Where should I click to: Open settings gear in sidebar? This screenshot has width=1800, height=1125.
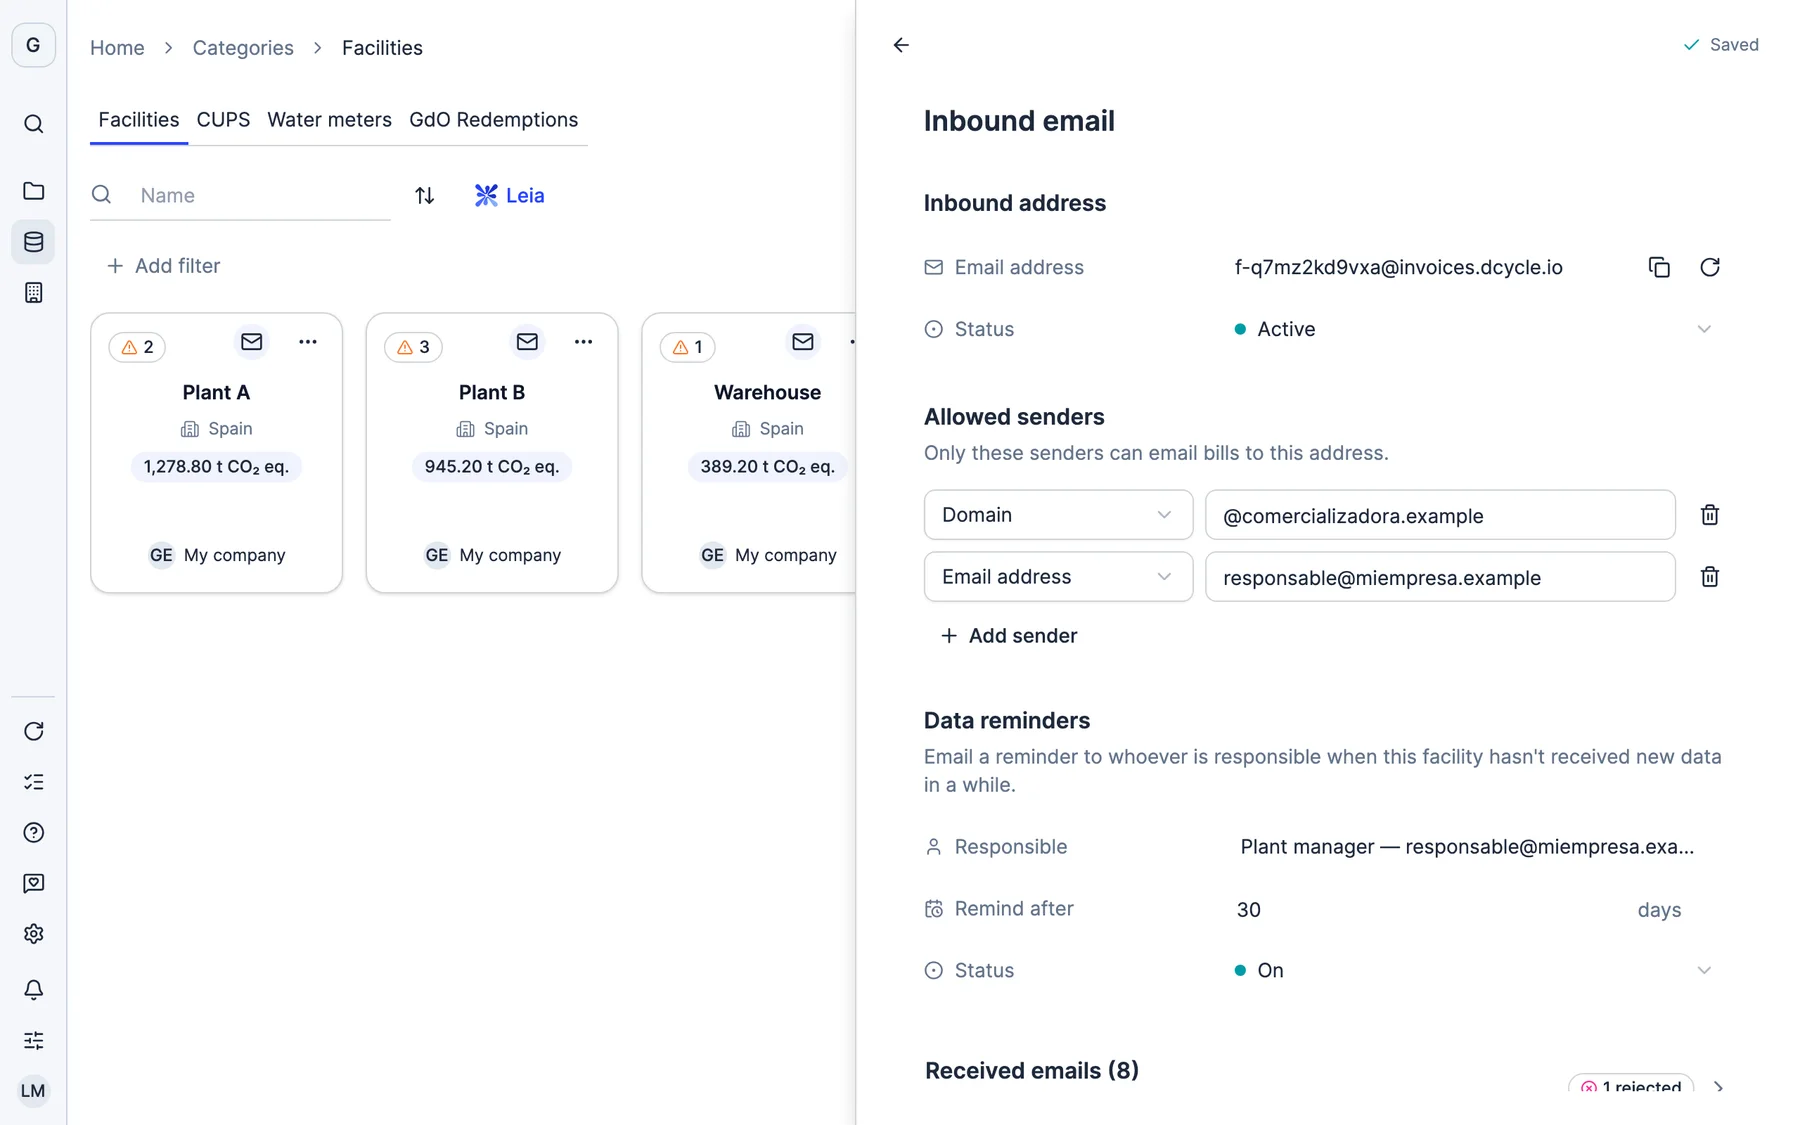[33, 934]
